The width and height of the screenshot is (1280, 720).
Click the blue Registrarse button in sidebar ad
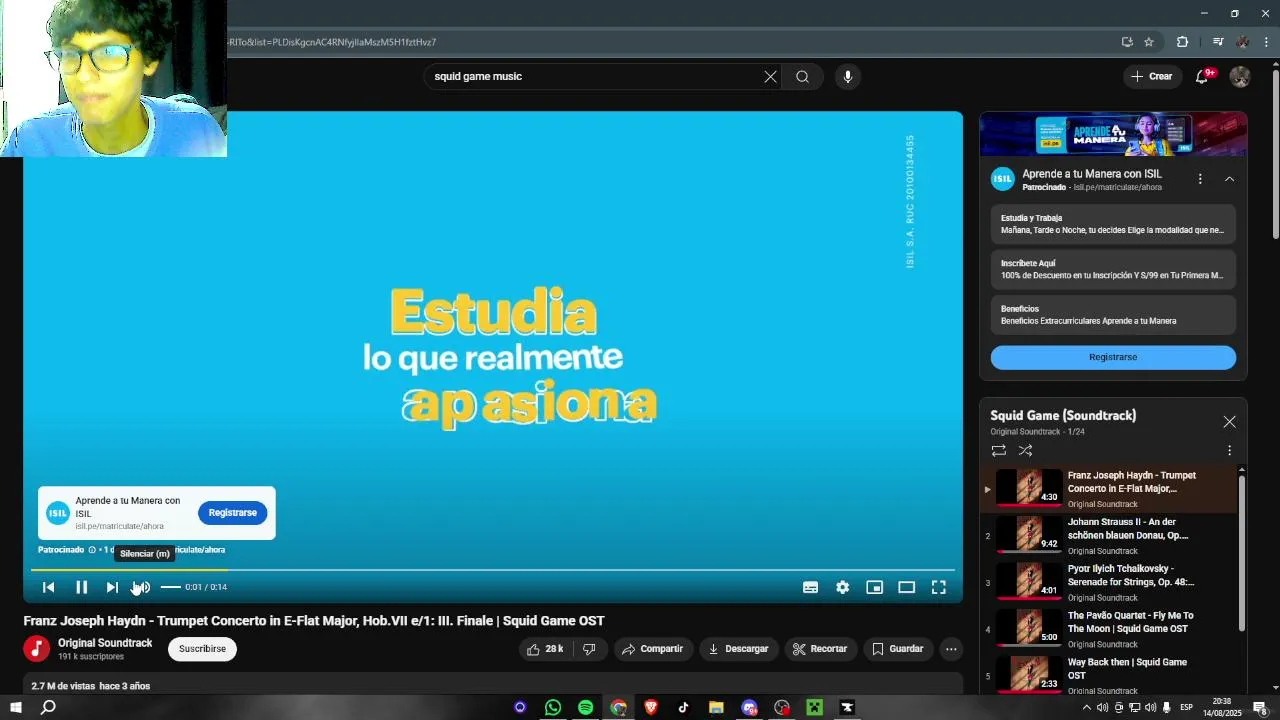click(x=1113, y=357)
